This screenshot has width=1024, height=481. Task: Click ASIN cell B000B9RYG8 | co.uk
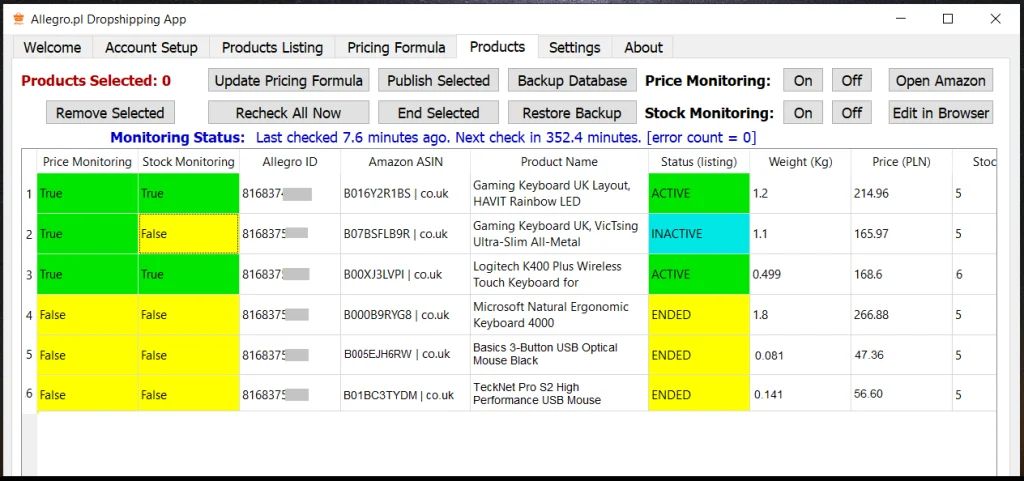tap(406, 315)
